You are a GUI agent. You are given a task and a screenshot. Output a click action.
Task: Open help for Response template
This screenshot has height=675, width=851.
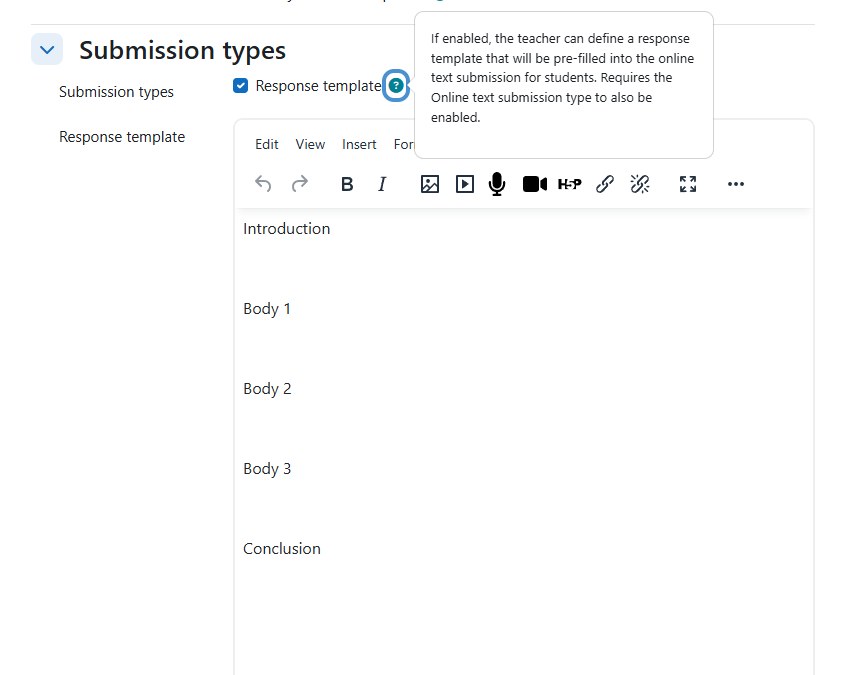[396, 85]
